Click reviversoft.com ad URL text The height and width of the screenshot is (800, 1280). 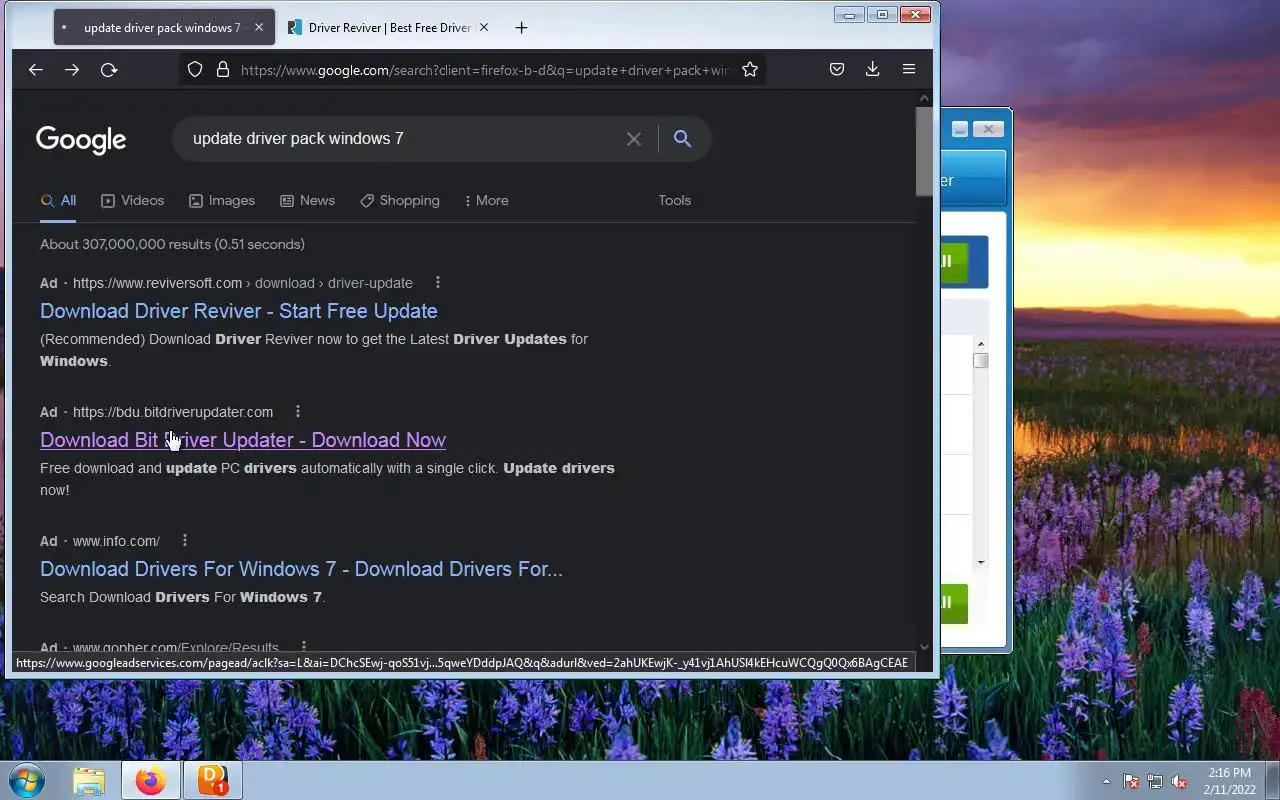tap(243, 283)
